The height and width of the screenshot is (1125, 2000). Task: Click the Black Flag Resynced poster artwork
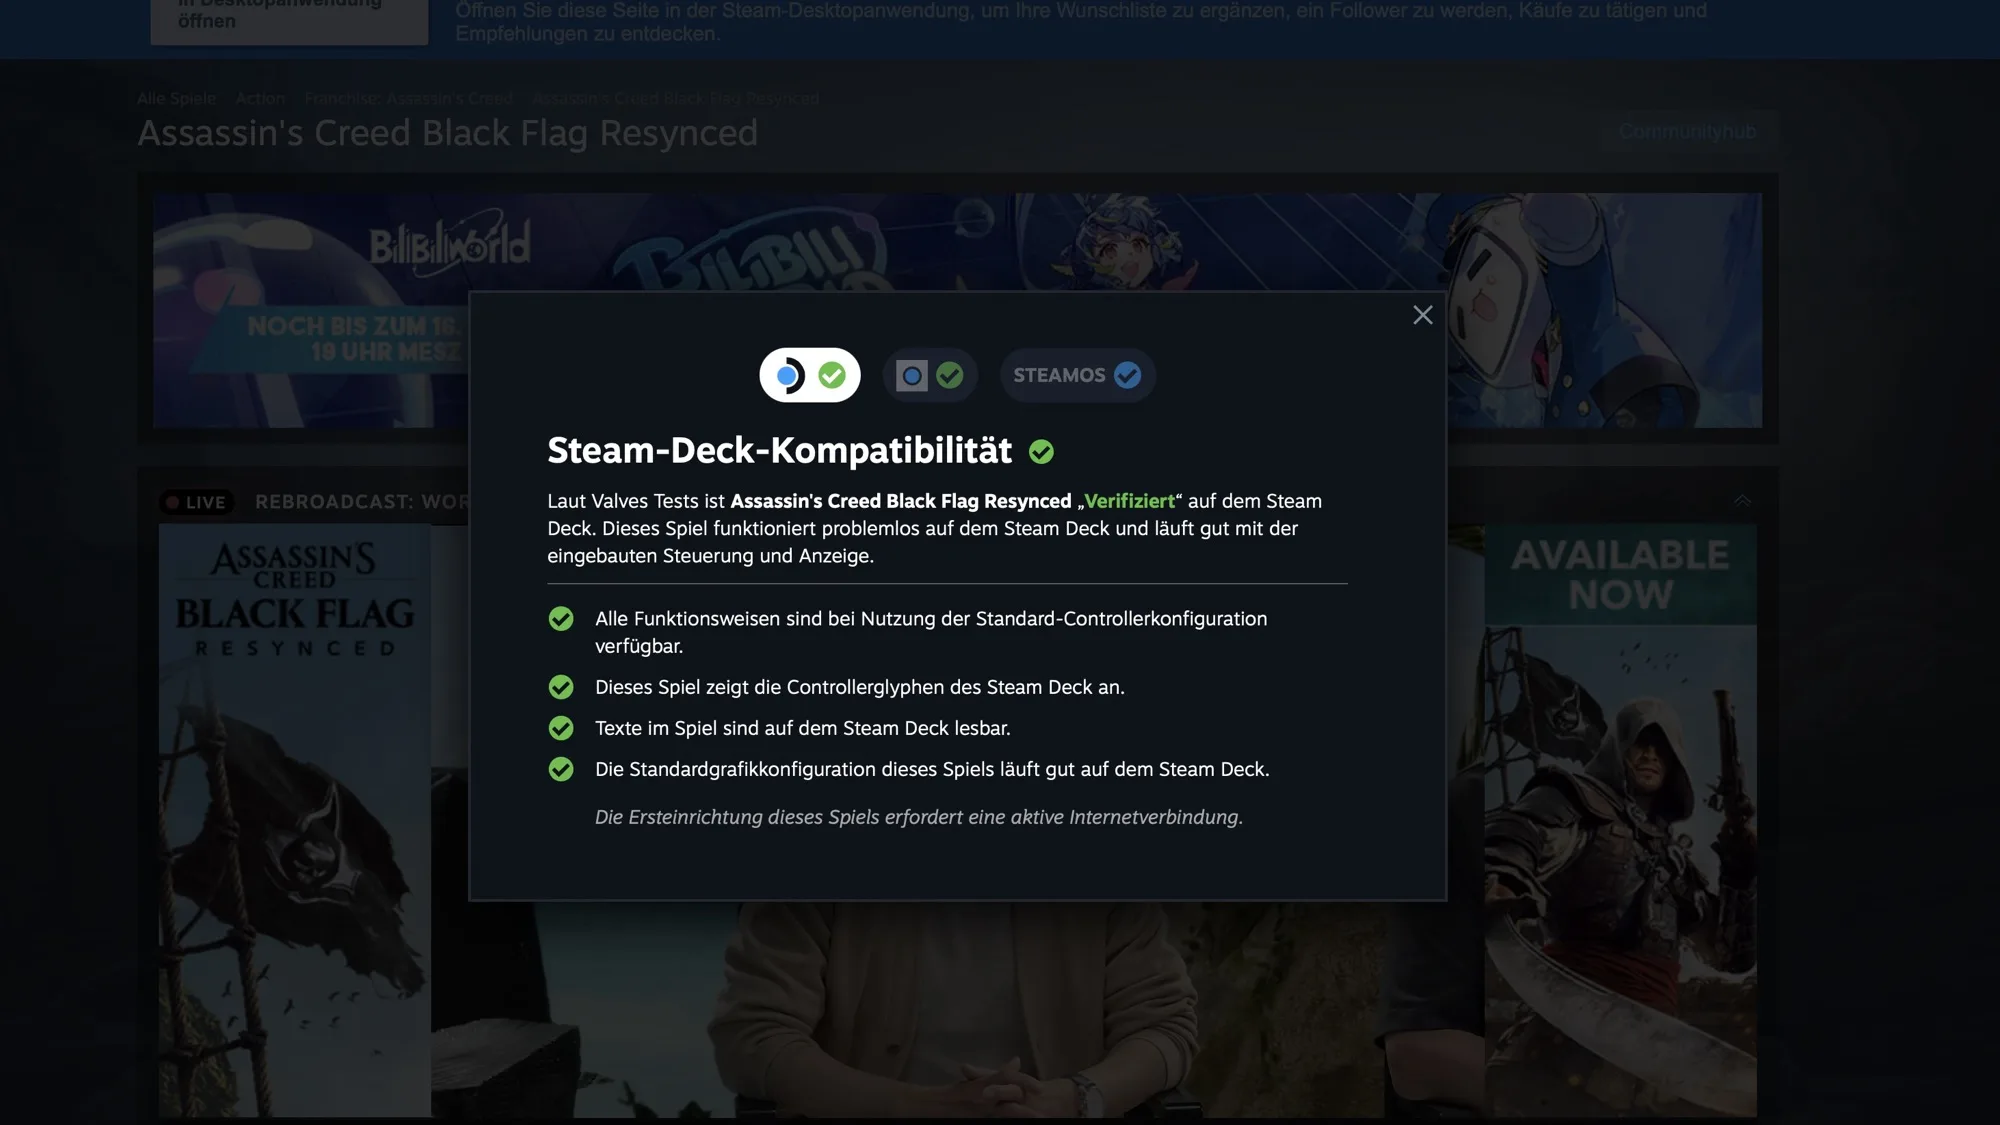295,820
